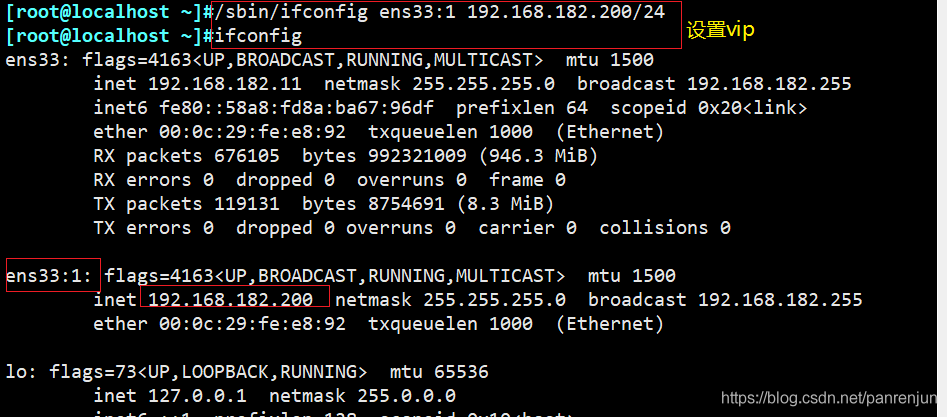Click the collisions 0 text in TX errors
947x417 pixels.
point(665,228)
